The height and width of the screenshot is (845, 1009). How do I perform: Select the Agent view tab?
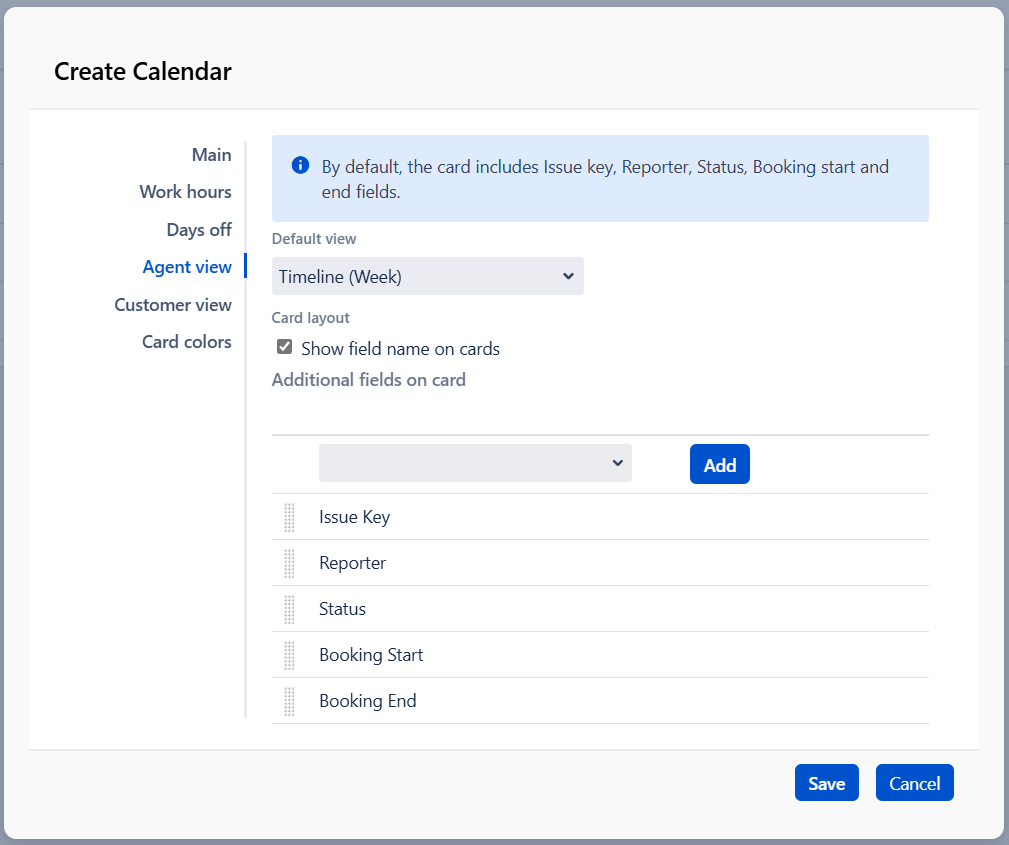point(187,267)
